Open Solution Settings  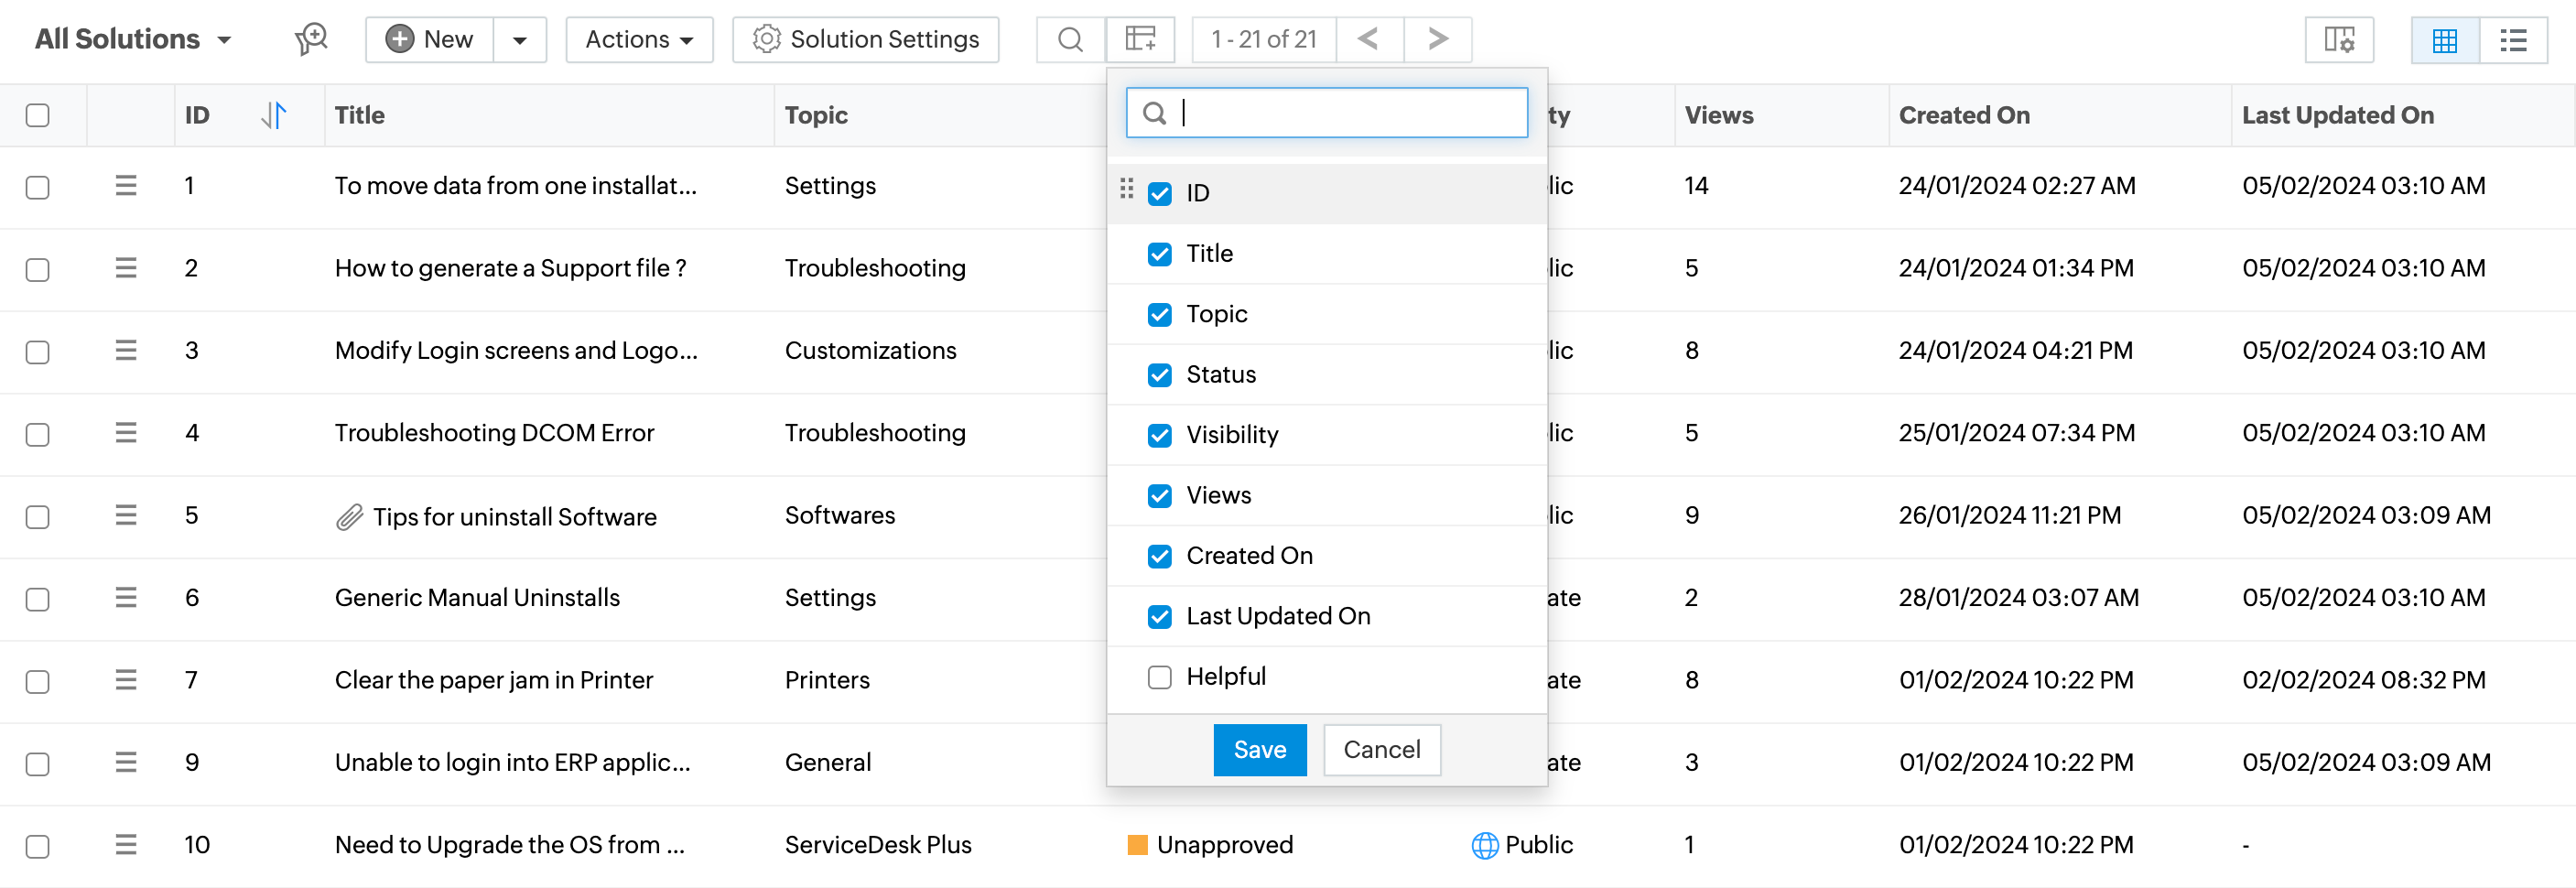coord(865,40)
